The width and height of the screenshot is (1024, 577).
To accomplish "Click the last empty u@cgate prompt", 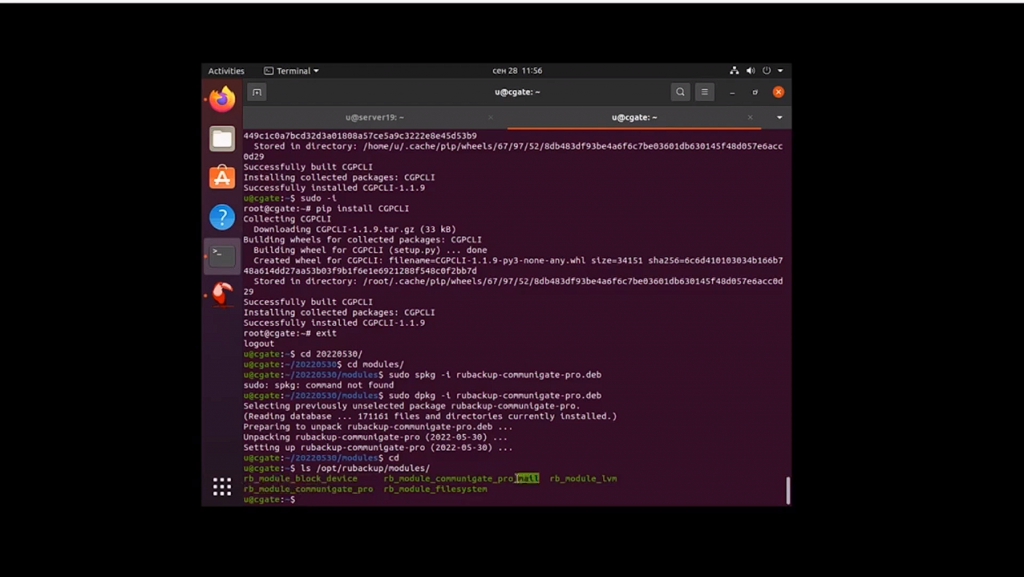I will pos(270,499).
